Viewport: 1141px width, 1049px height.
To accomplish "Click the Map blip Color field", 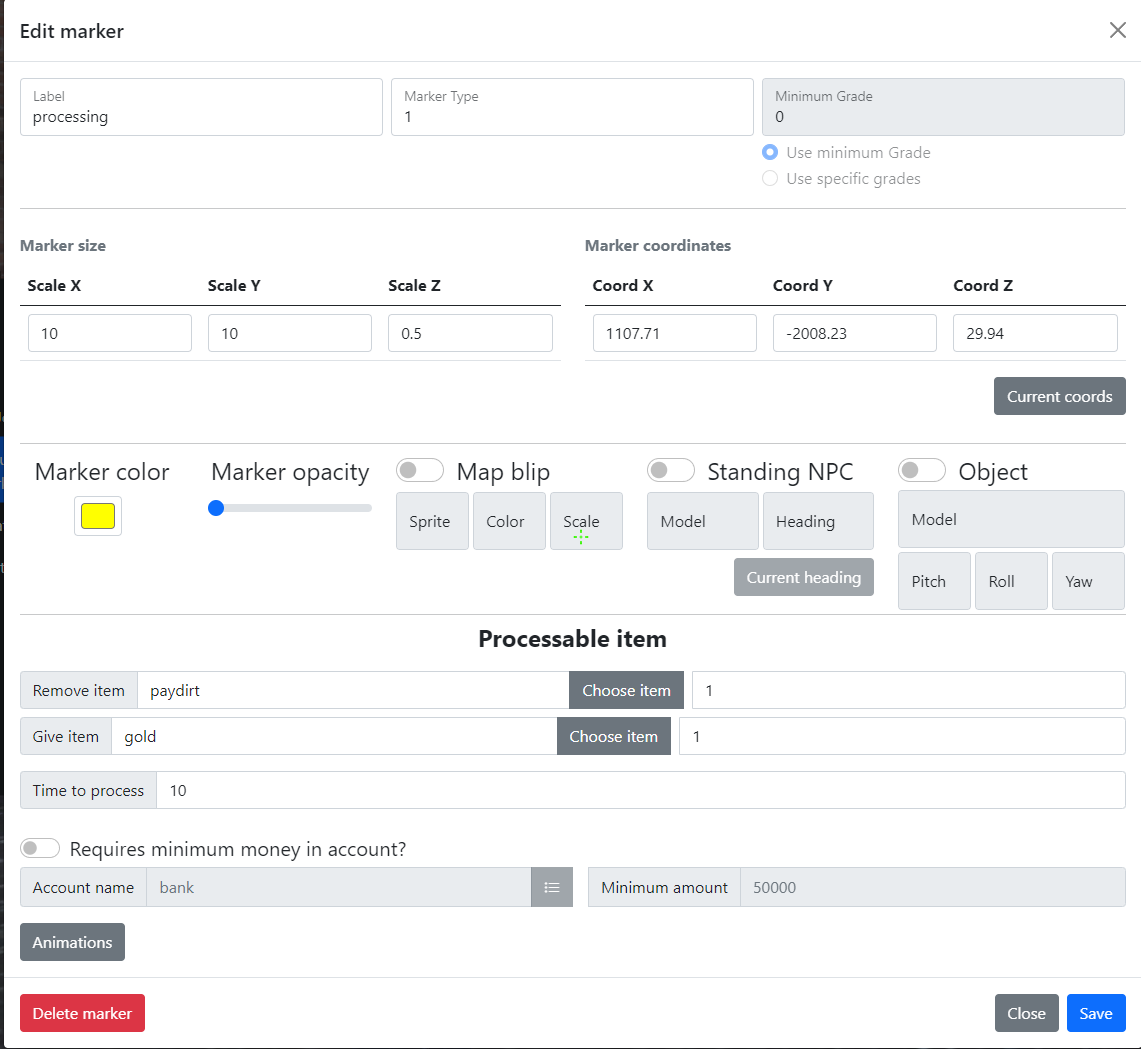I will point(509,521).
